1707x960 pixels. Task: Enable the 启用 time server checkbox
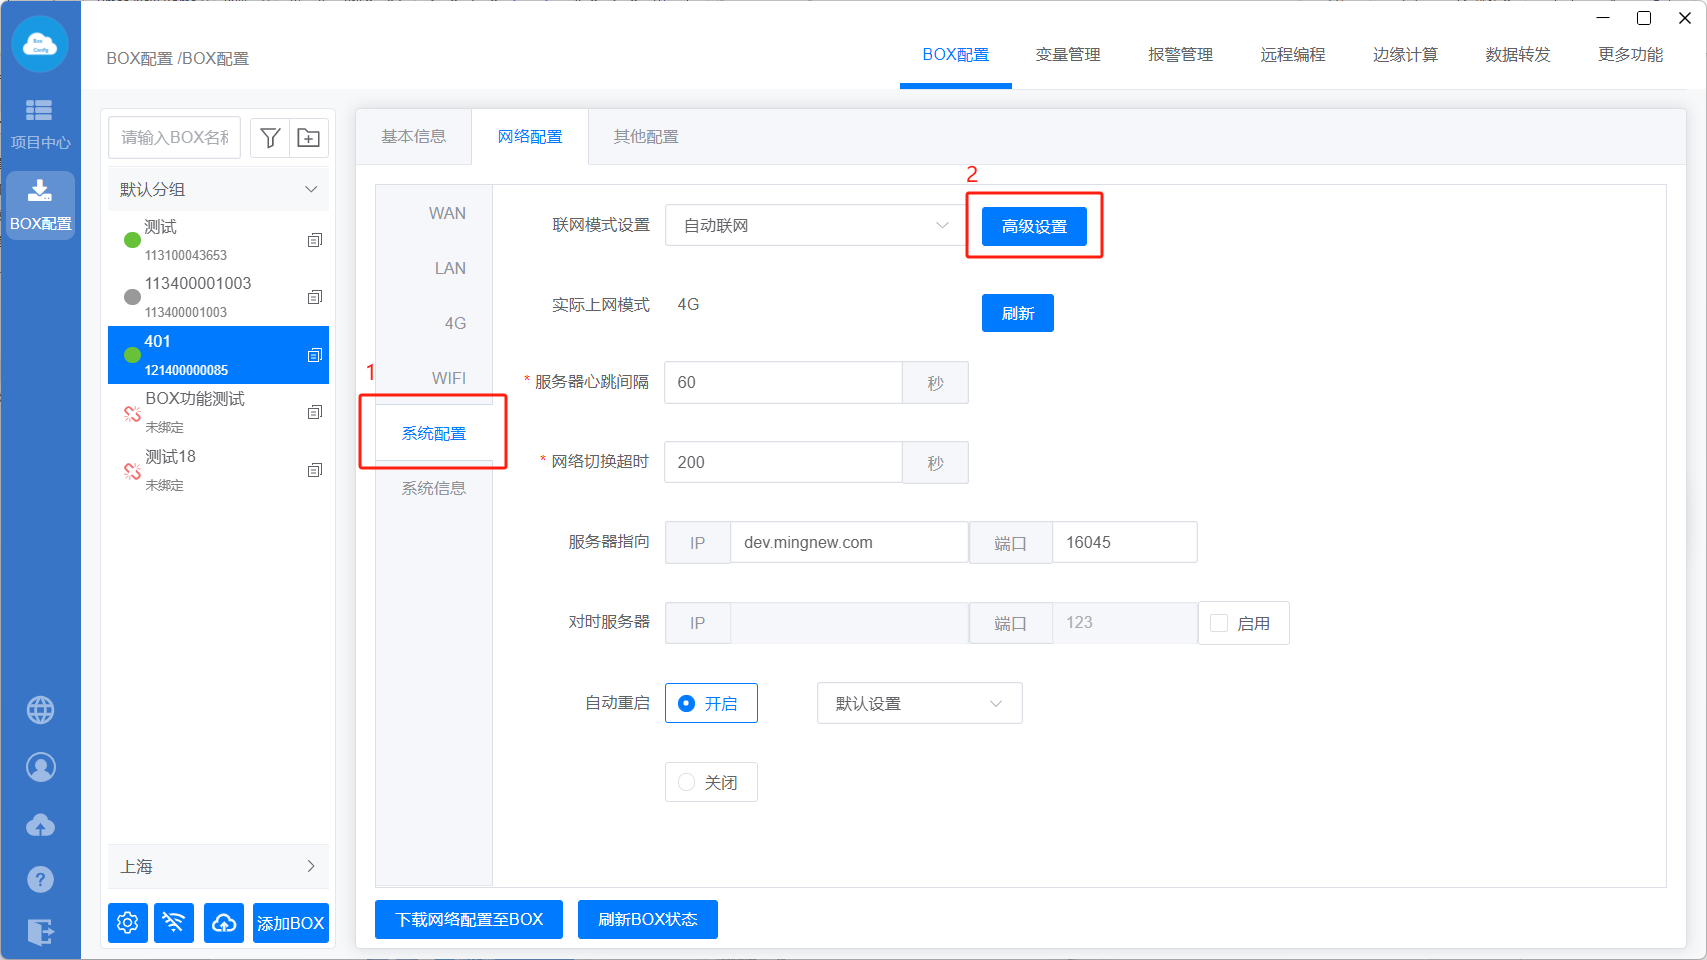[x=1219, y=623]
